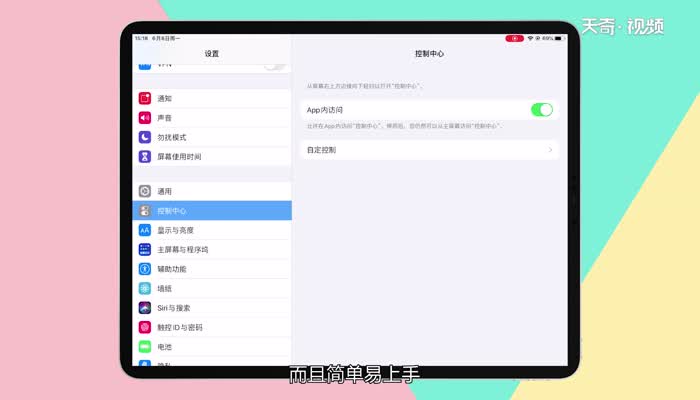Open 通用 settings row

pyautogui.click(x=212, y=191)
